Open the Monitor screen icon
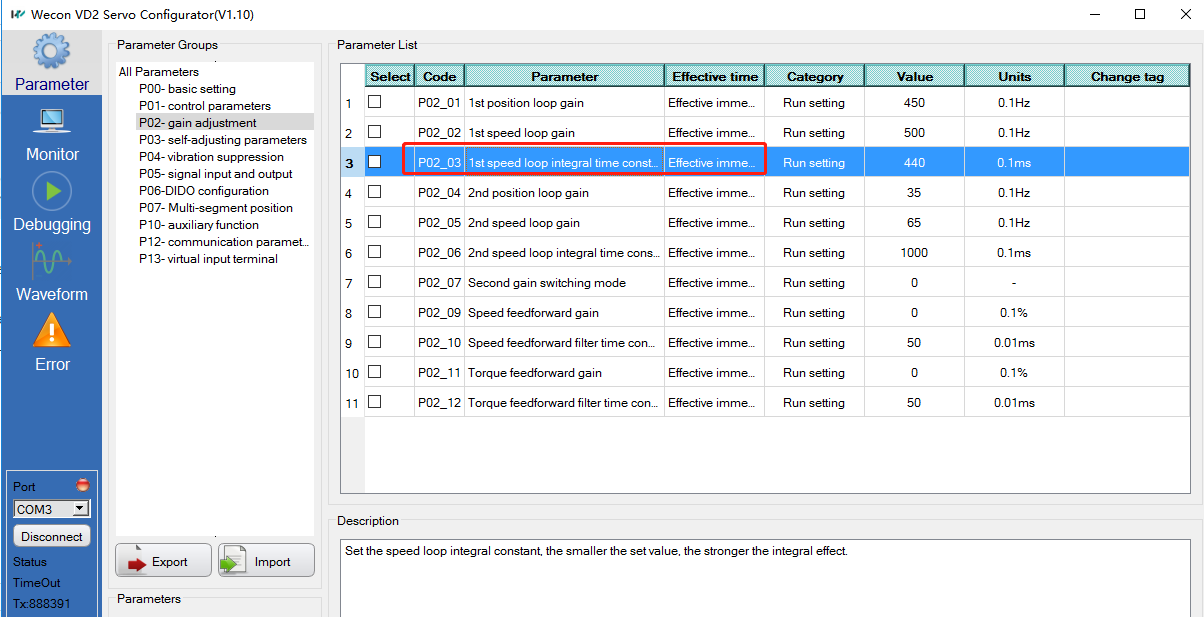 click(x=52, y=122)
